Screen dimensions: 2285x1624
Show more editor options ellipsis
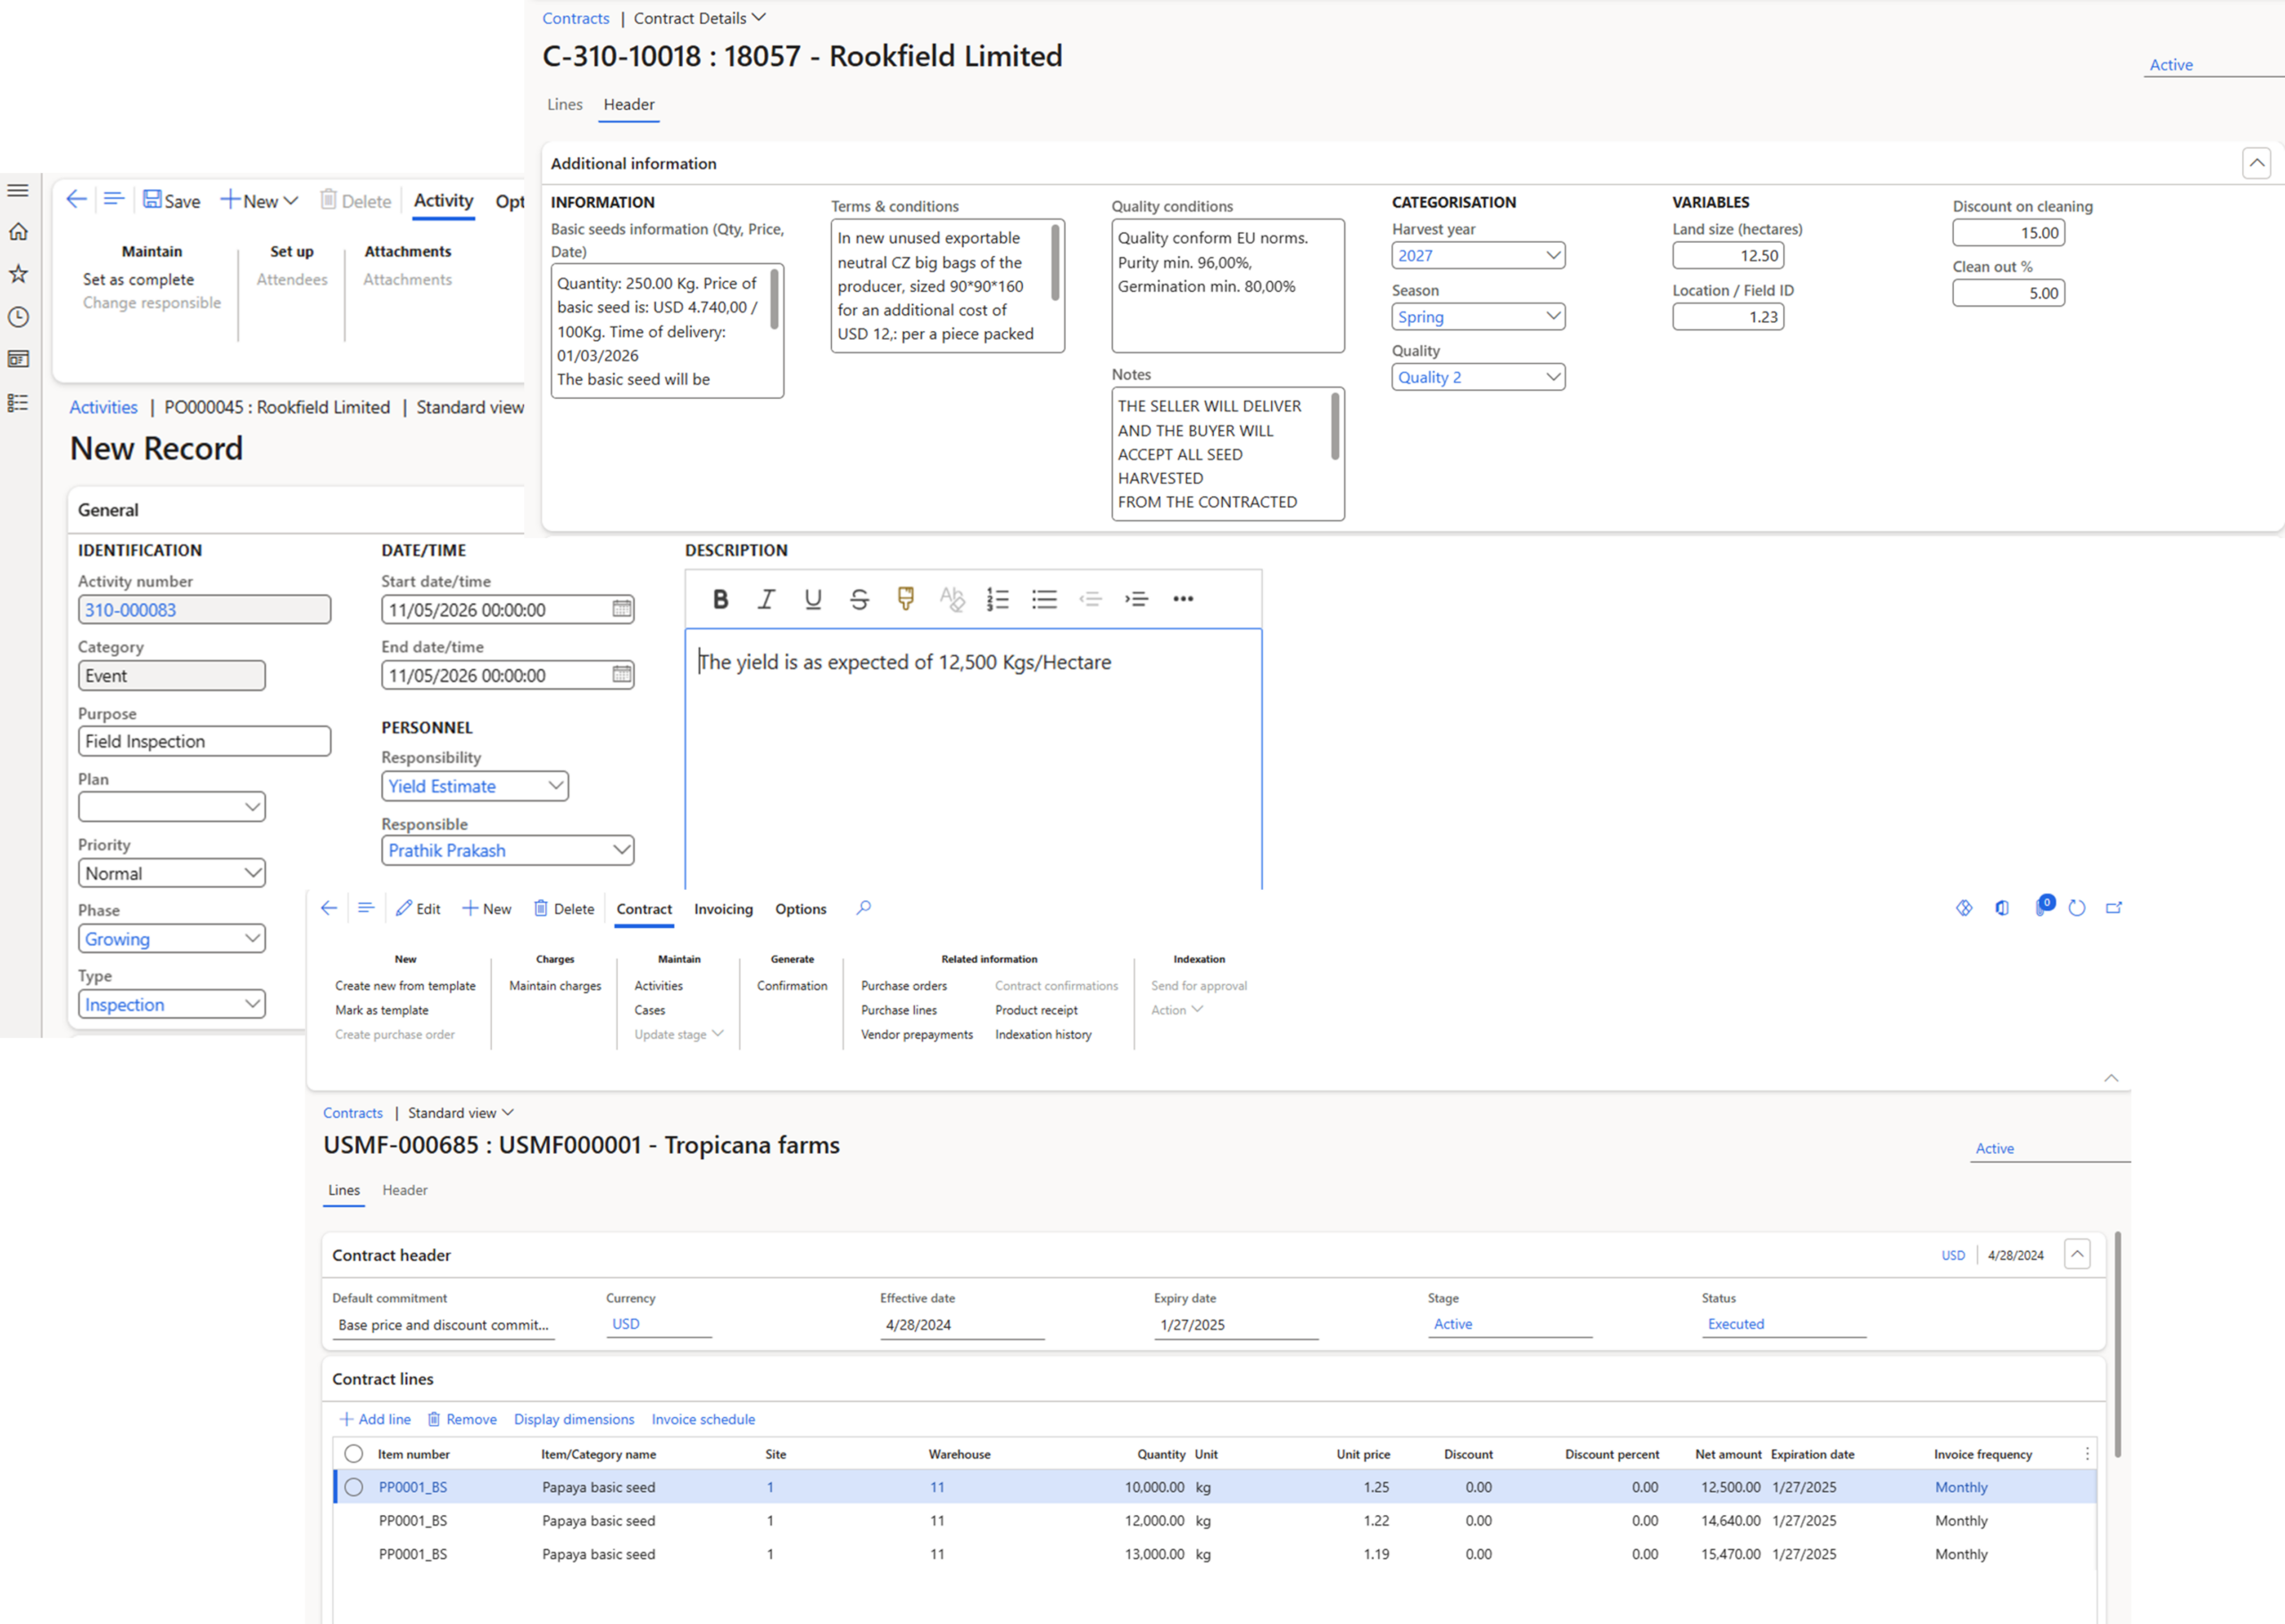pos(1183,599)
